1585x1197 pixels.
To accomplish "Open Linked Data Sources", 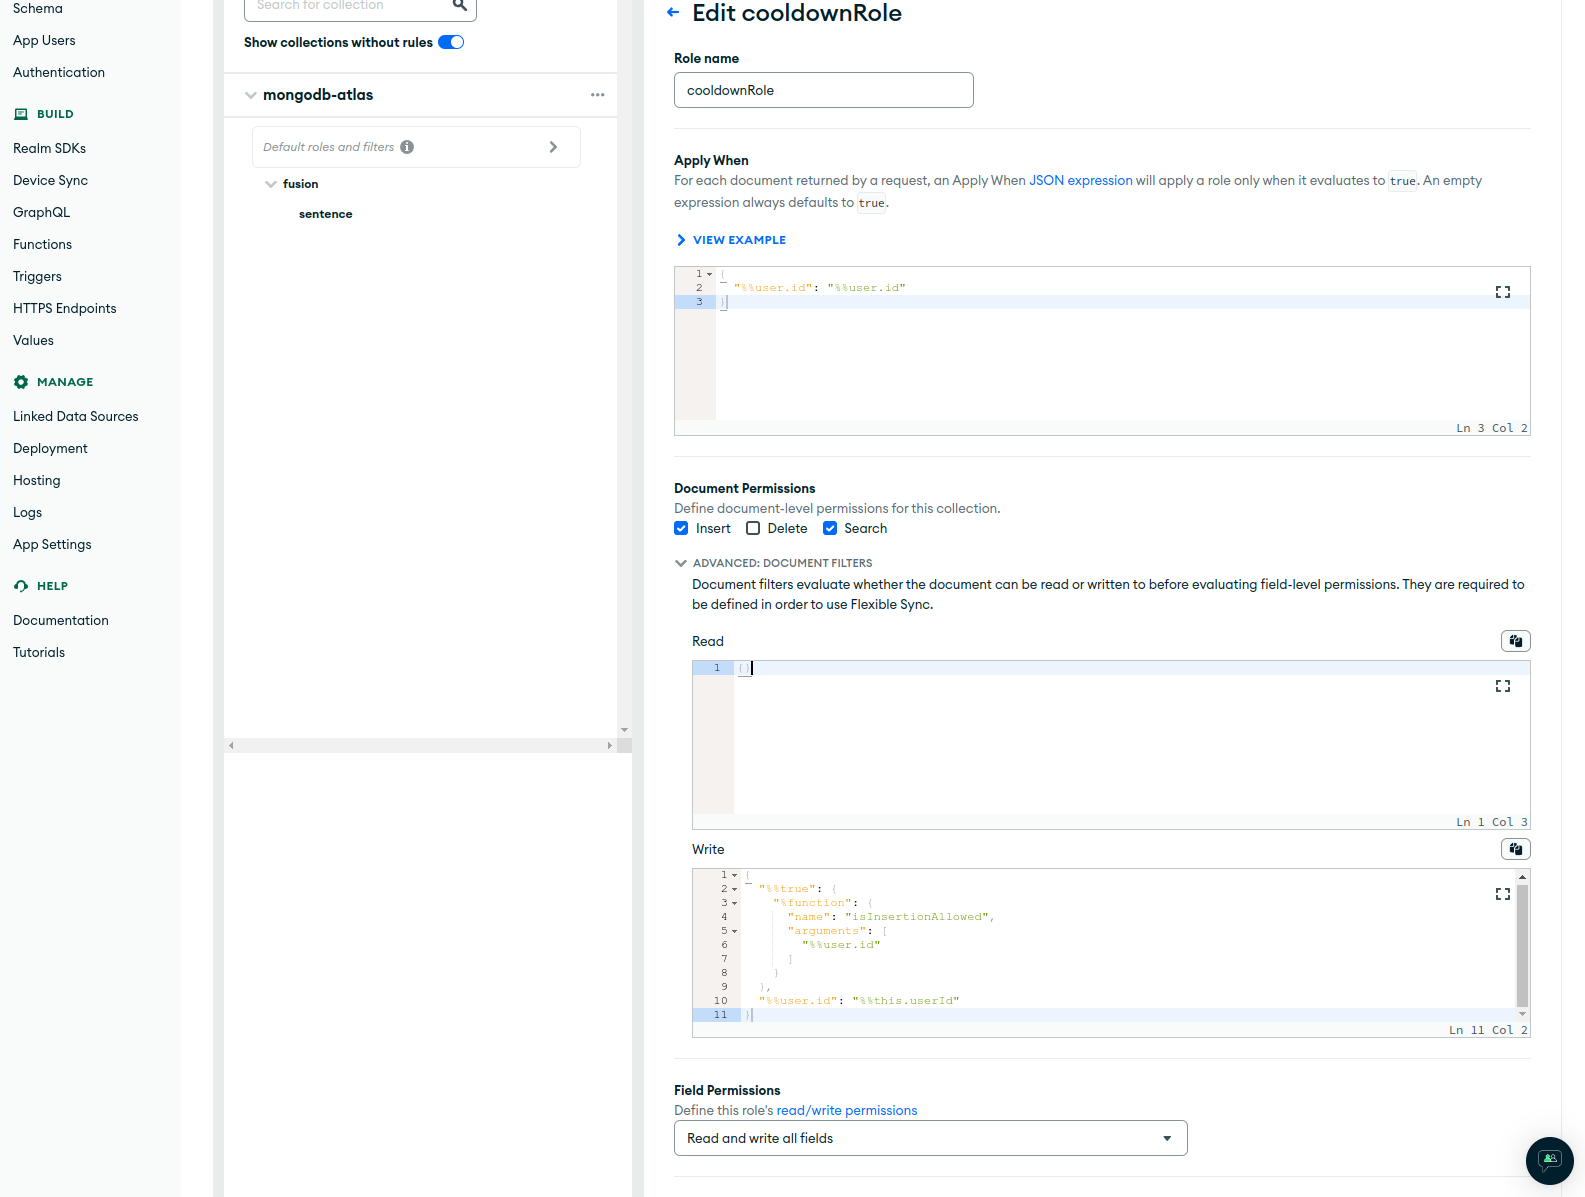I will 75,416.
